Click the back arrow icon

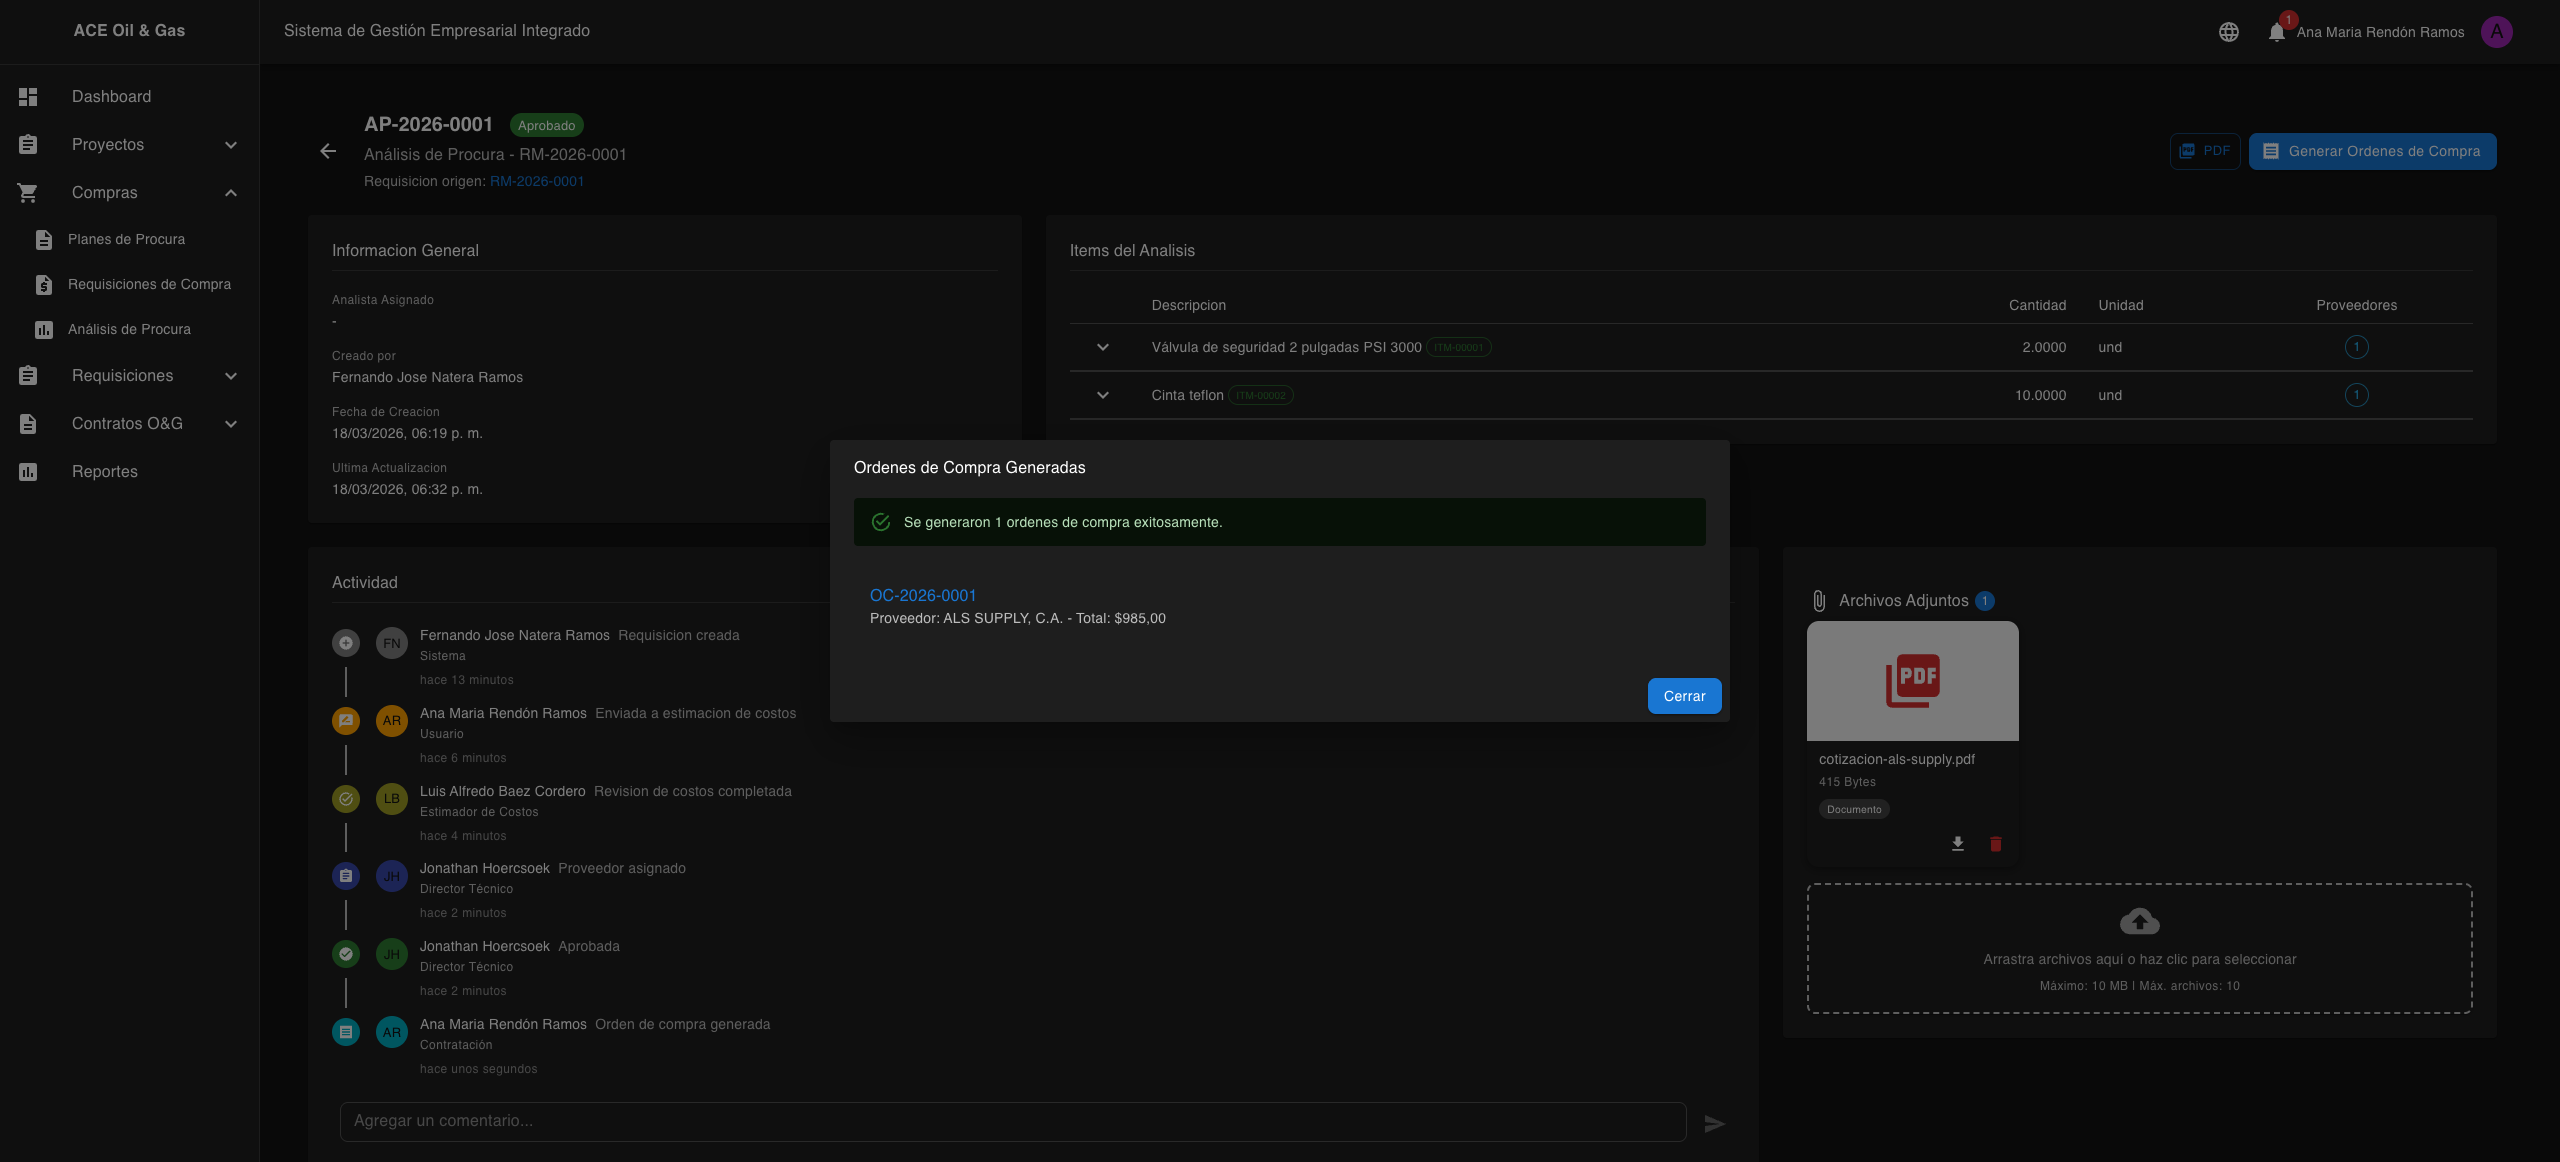click(x=328, y=151)
